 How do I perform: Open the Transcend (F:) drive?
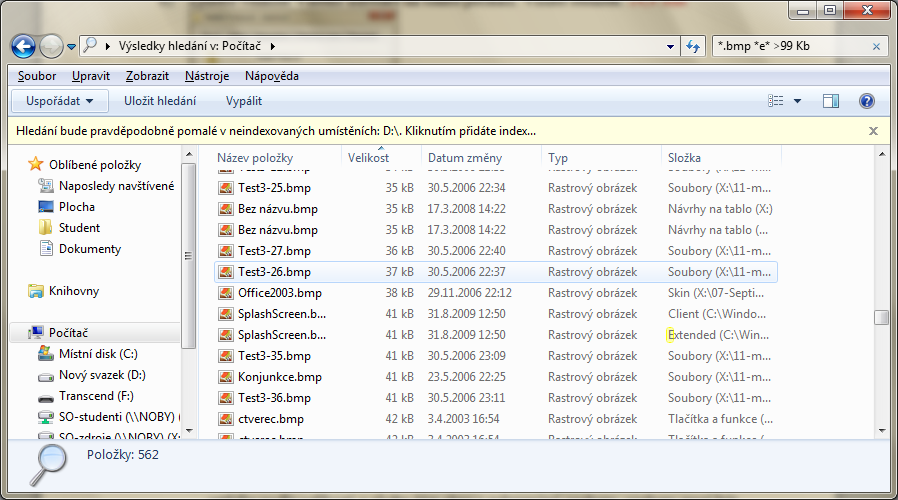click(96, 396)
